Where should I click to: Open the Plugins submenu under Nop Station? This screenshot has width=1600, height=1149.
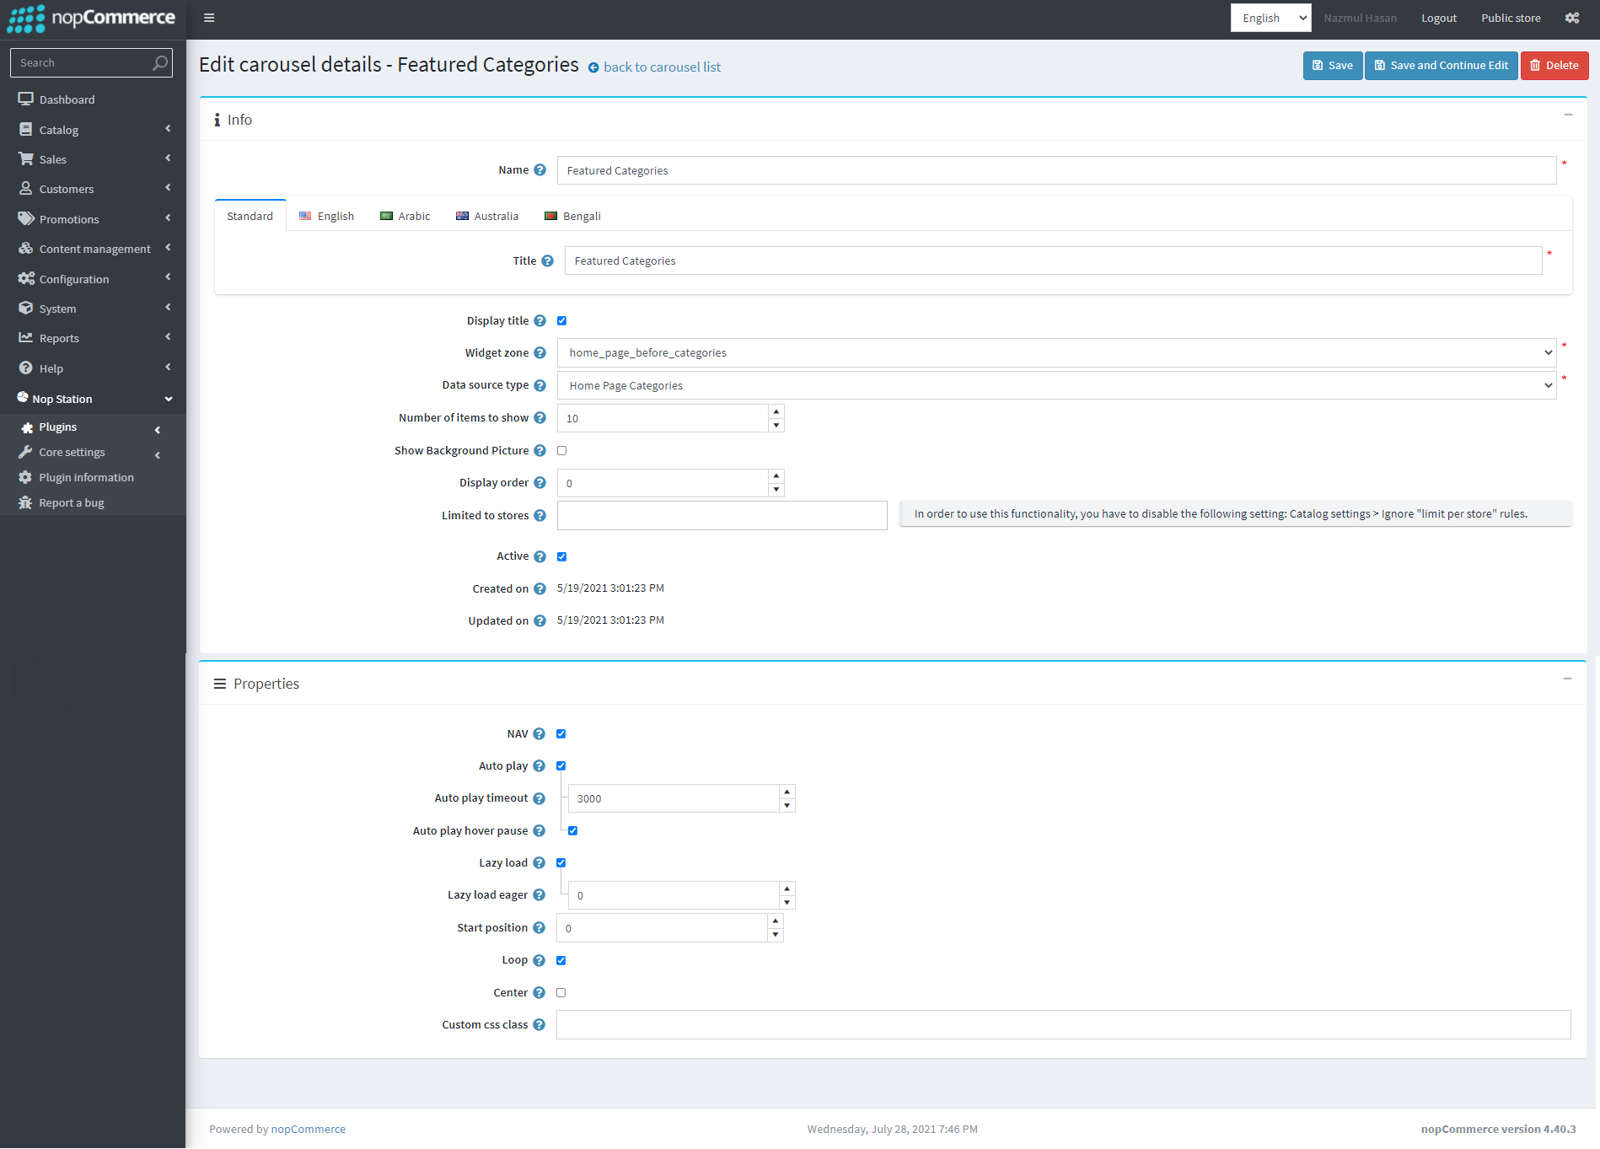tap(93, 427)
